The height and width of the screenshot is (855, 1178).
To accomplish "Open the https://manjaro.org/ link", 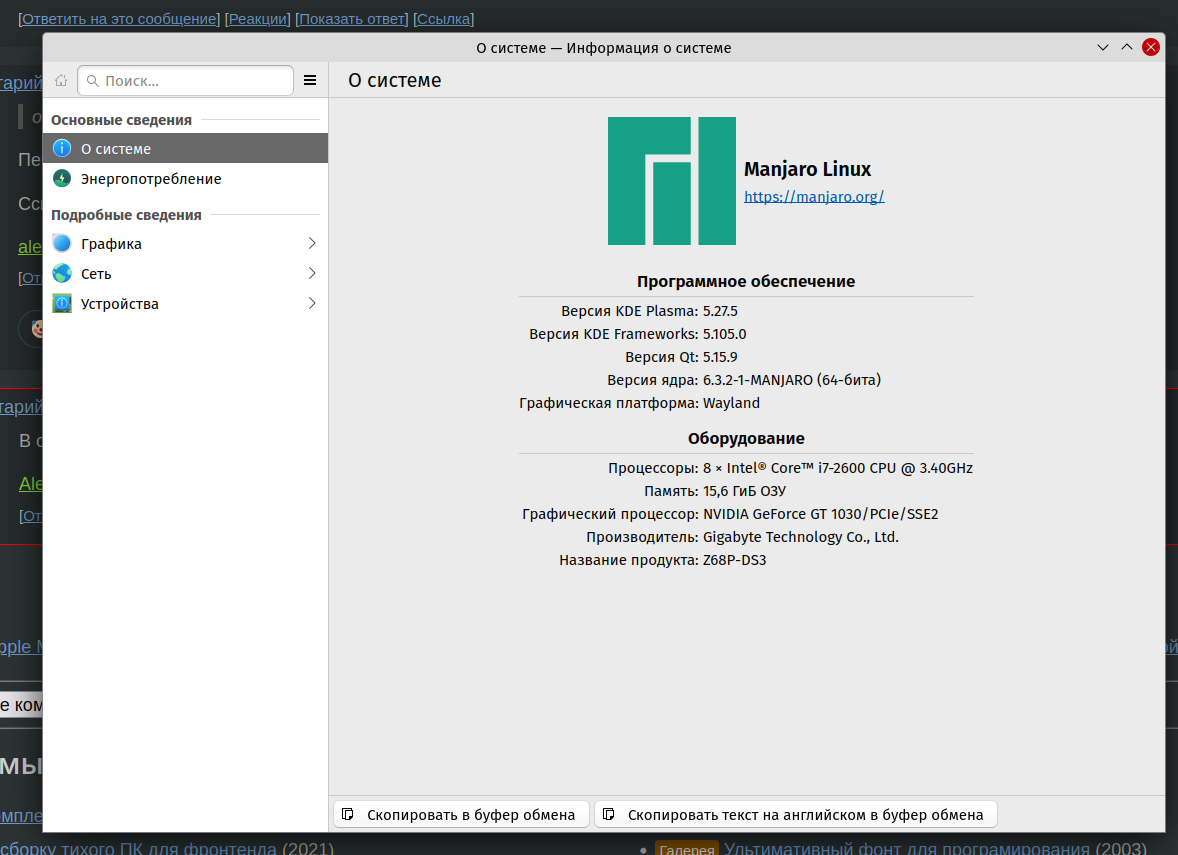I will [x=814, y=197].
